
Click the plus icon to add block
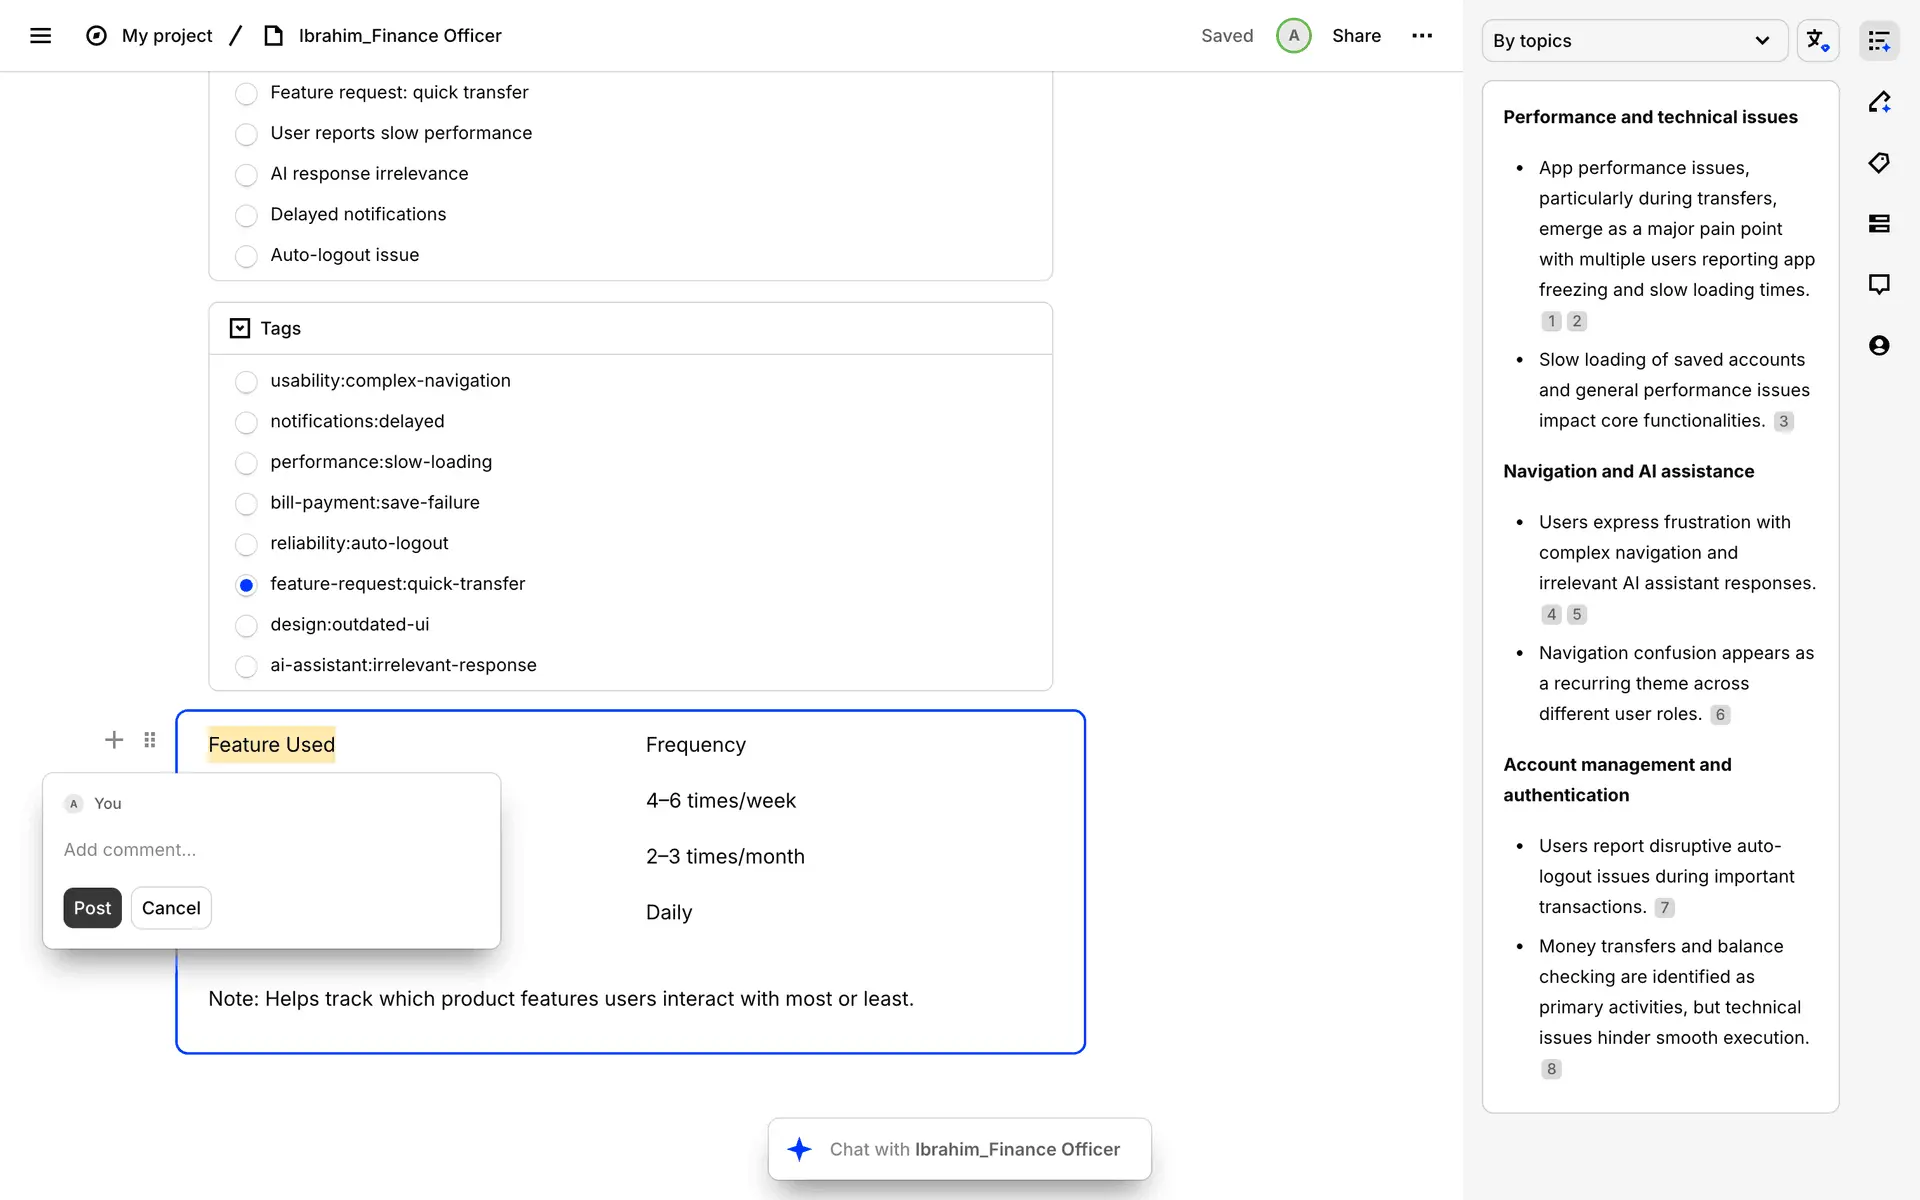coord(114,740)
